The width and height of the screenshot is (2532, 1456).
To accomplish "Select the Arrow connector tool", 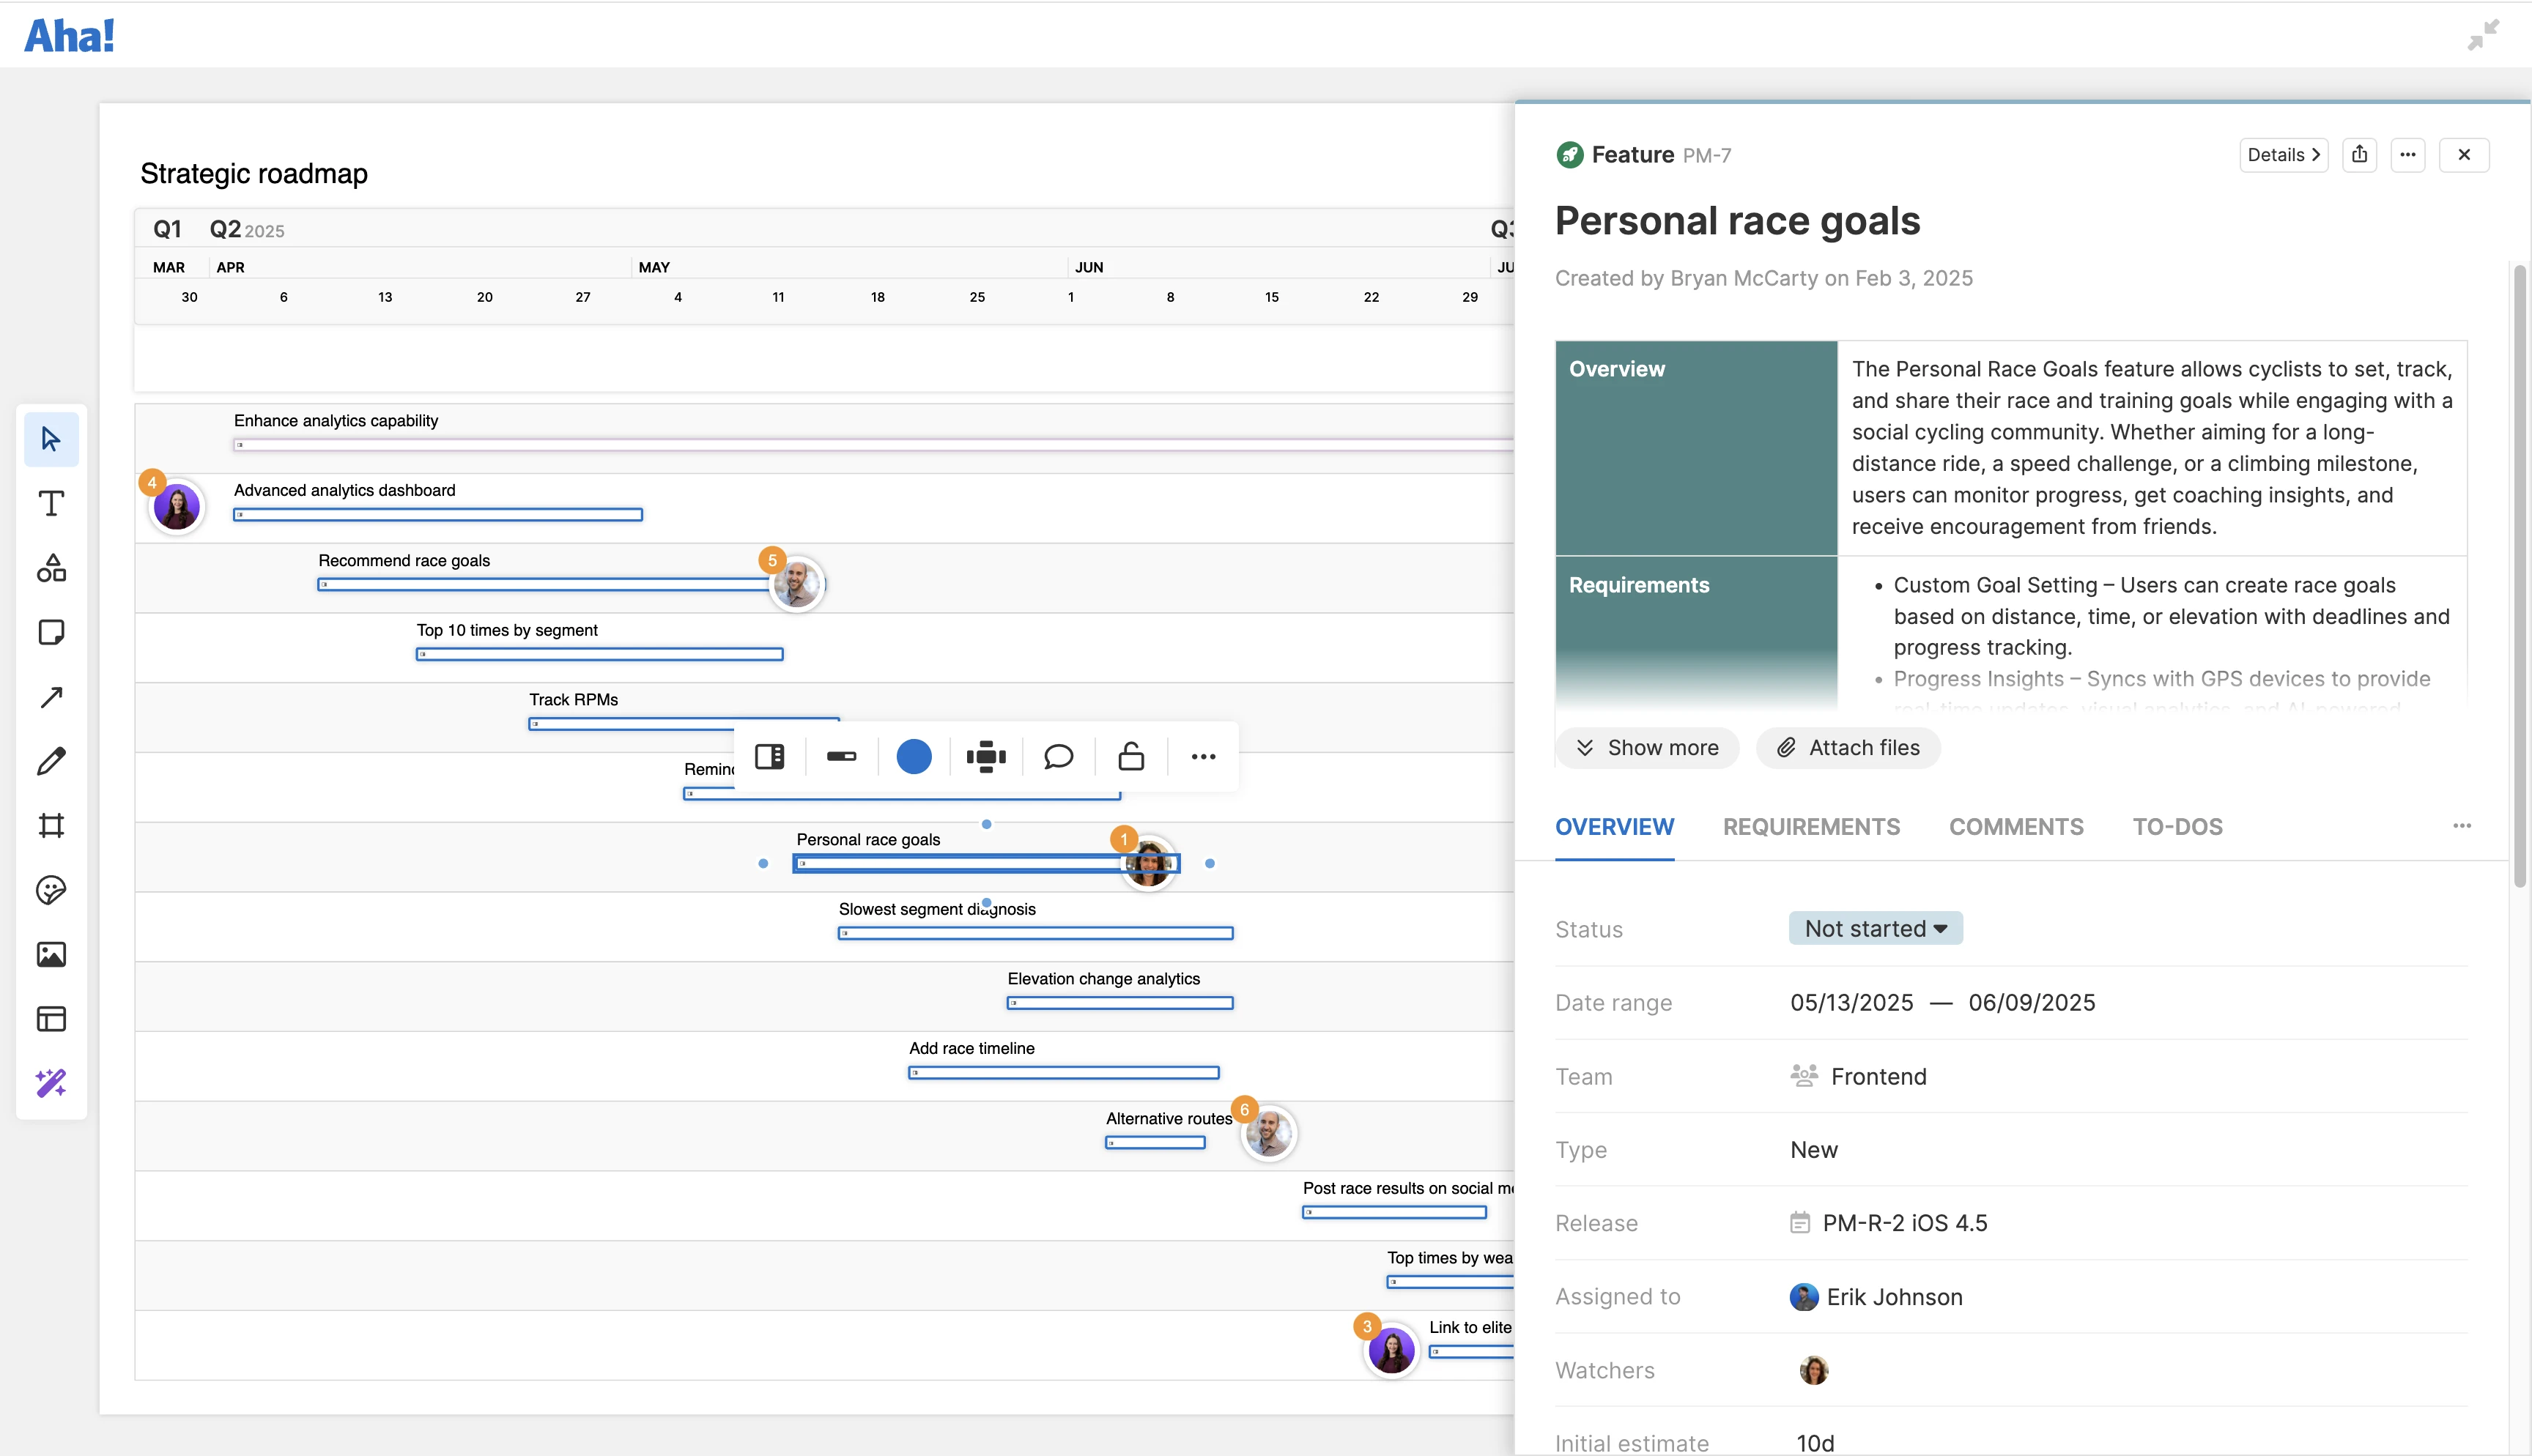I will (51, 697).
